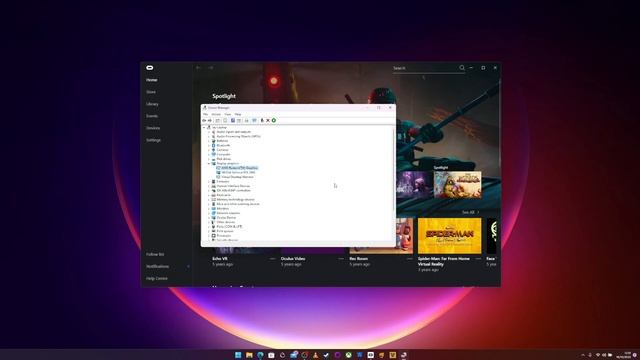Select Keyboards in the device tree

pos(224,195)
